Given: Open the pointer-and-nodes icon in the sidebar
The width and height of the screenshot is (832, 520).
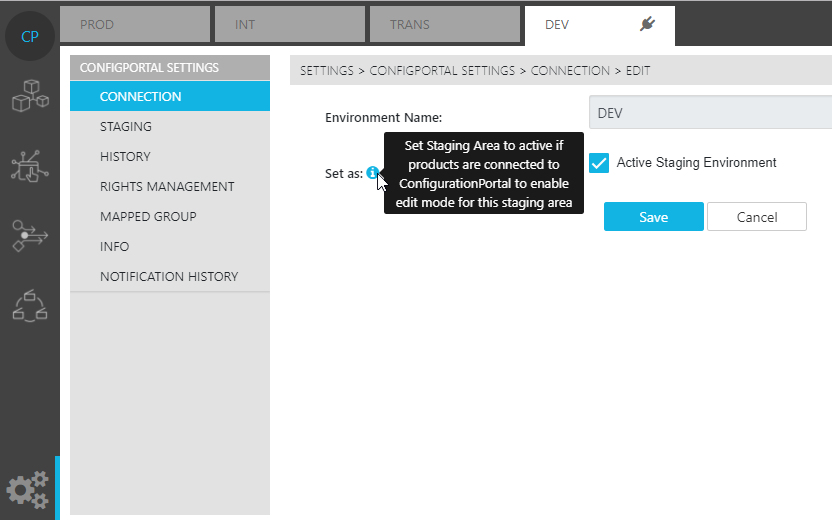Looking at the screenshot, I should 29,166.
